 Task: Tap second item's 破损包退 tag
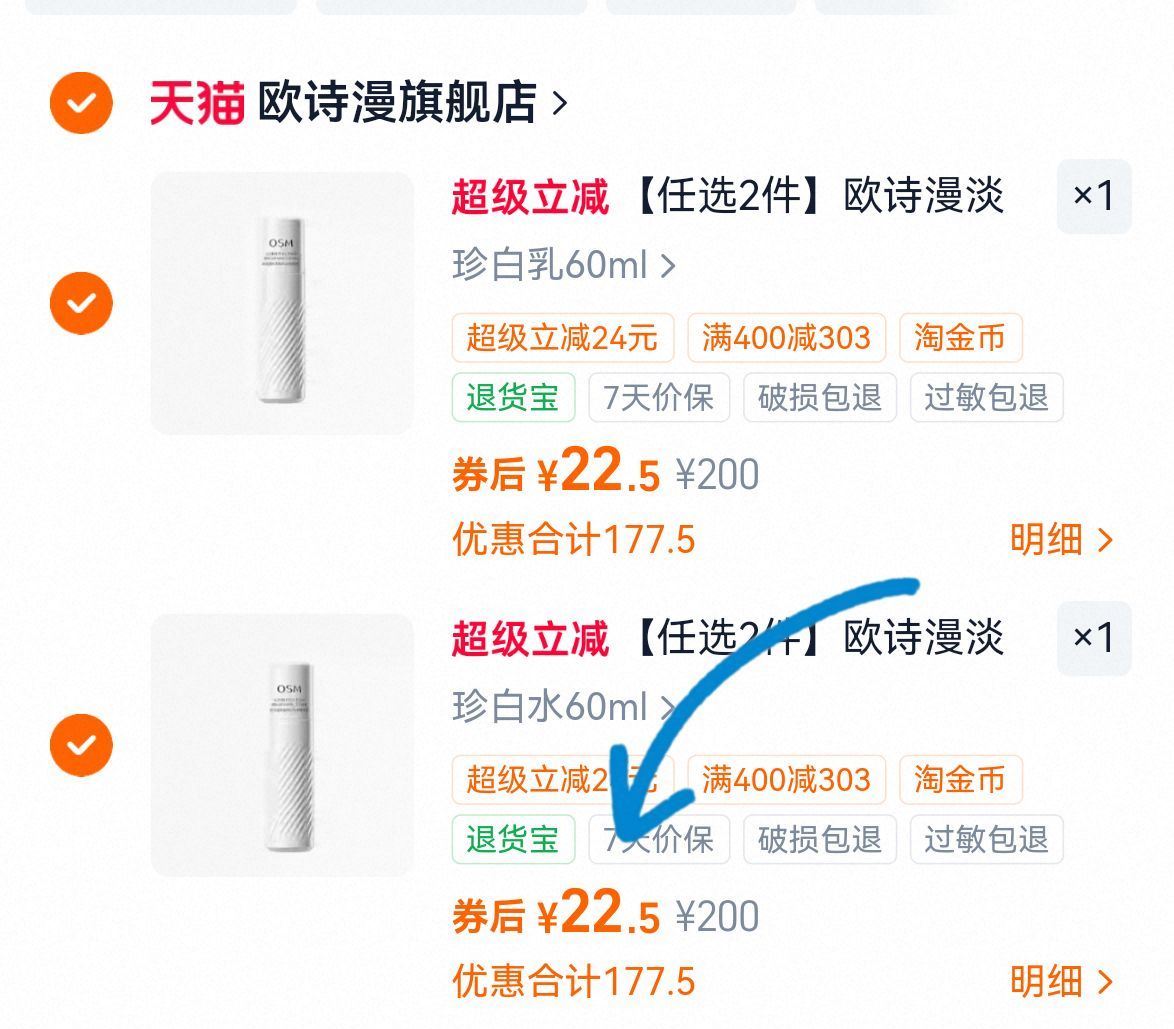point(820,839)
